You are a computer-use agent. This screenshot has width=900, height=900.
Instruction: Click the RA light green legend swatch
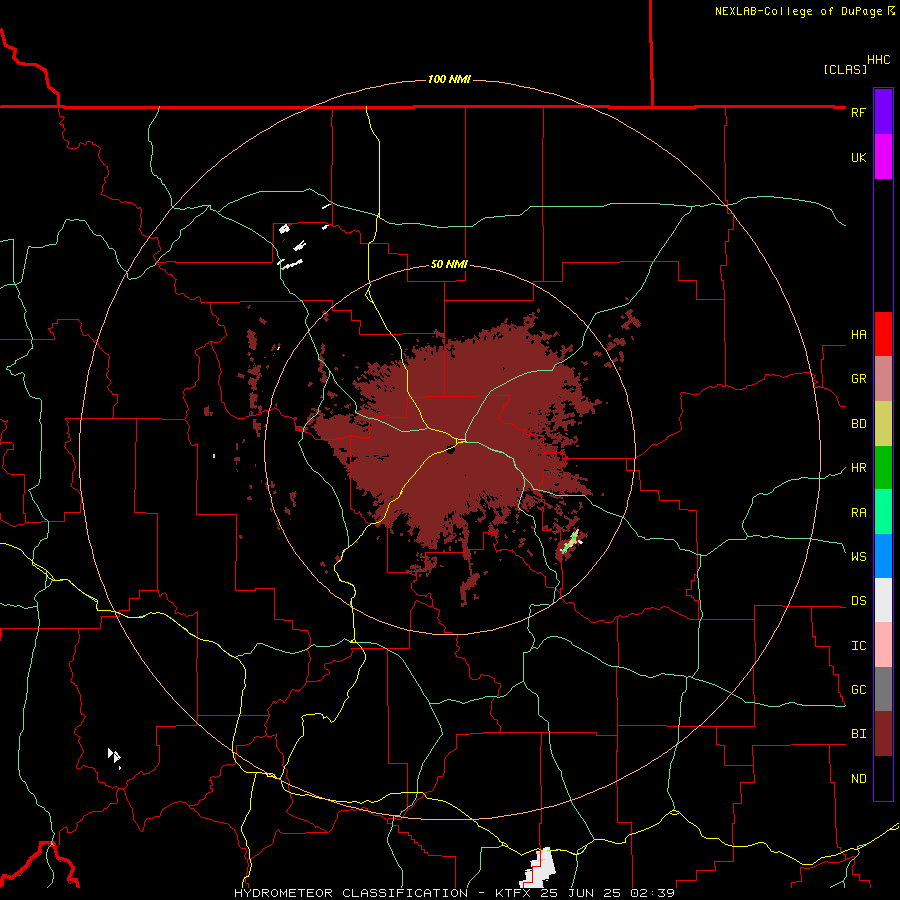point(883,512)
